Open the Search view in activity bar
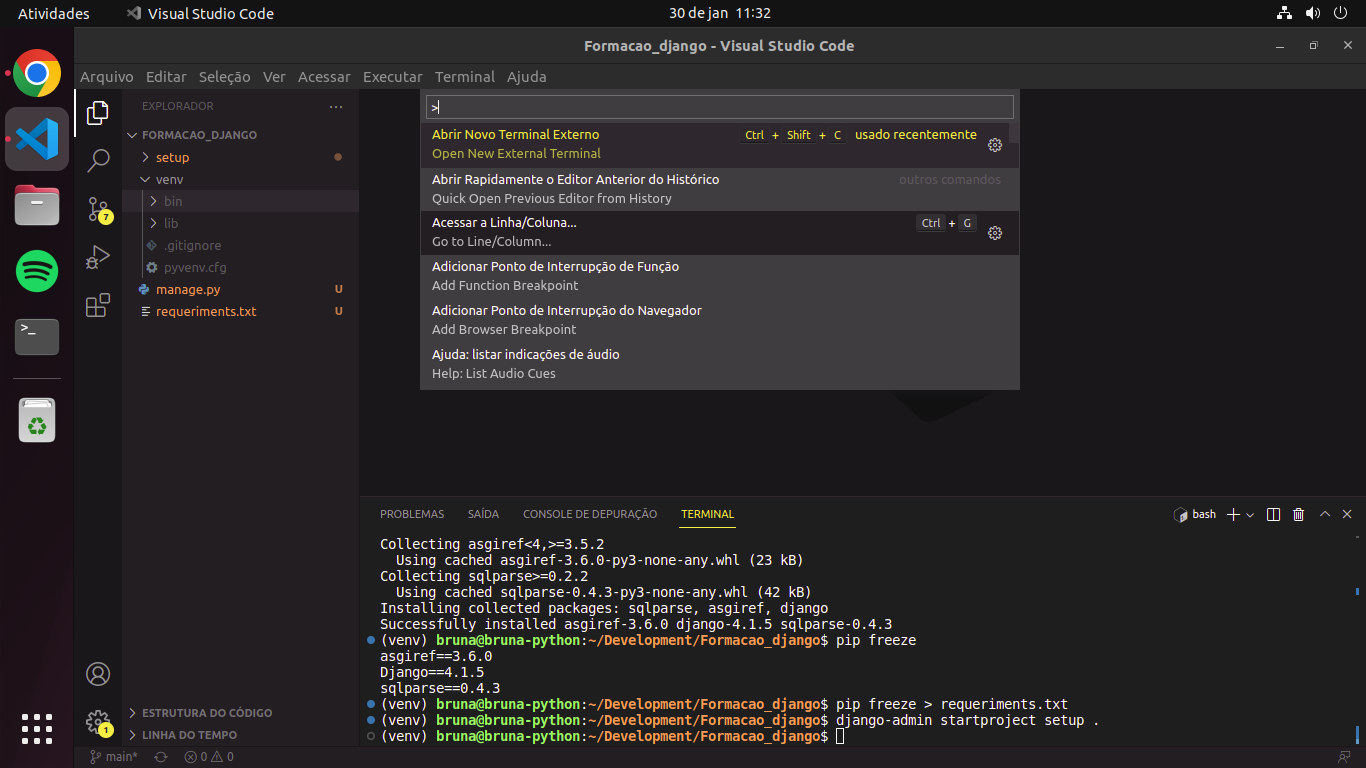The image size is (1366, 768). pos(98,160)
